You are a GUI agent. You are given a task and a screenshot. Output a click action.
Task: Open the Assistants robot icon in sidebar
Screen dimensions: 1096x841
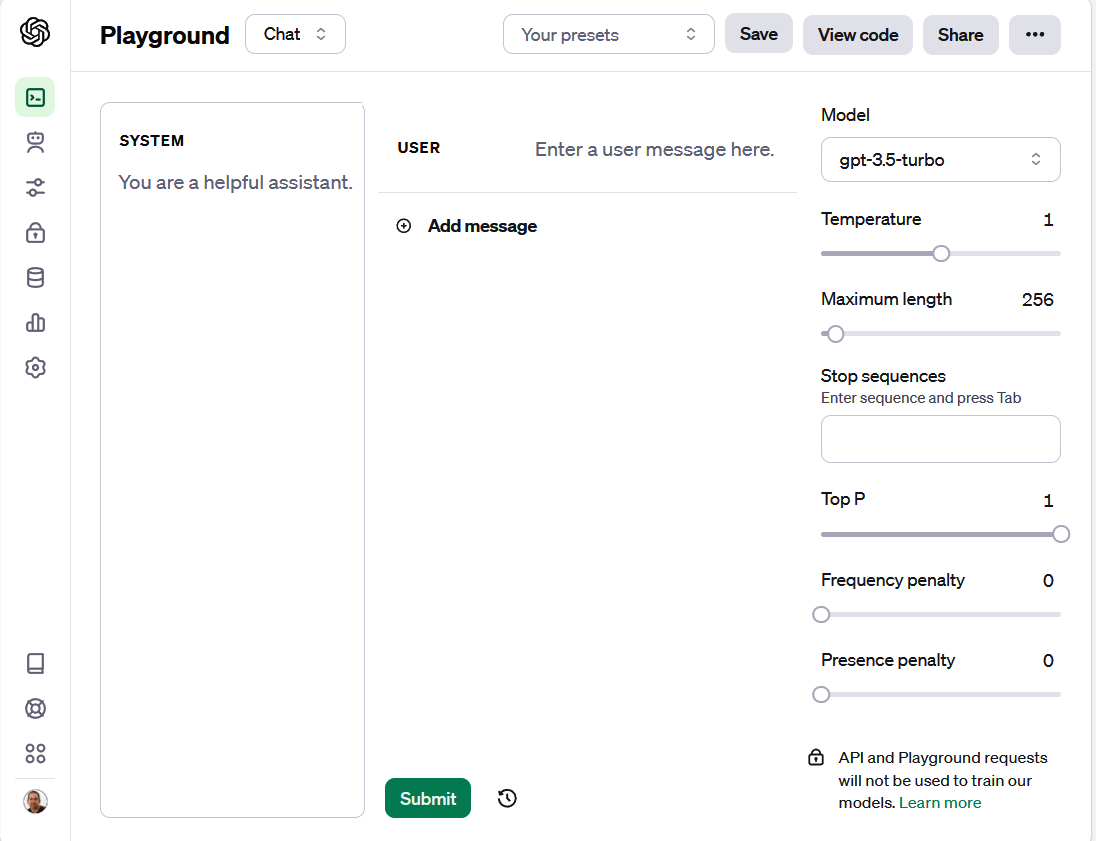pos(35,143)
